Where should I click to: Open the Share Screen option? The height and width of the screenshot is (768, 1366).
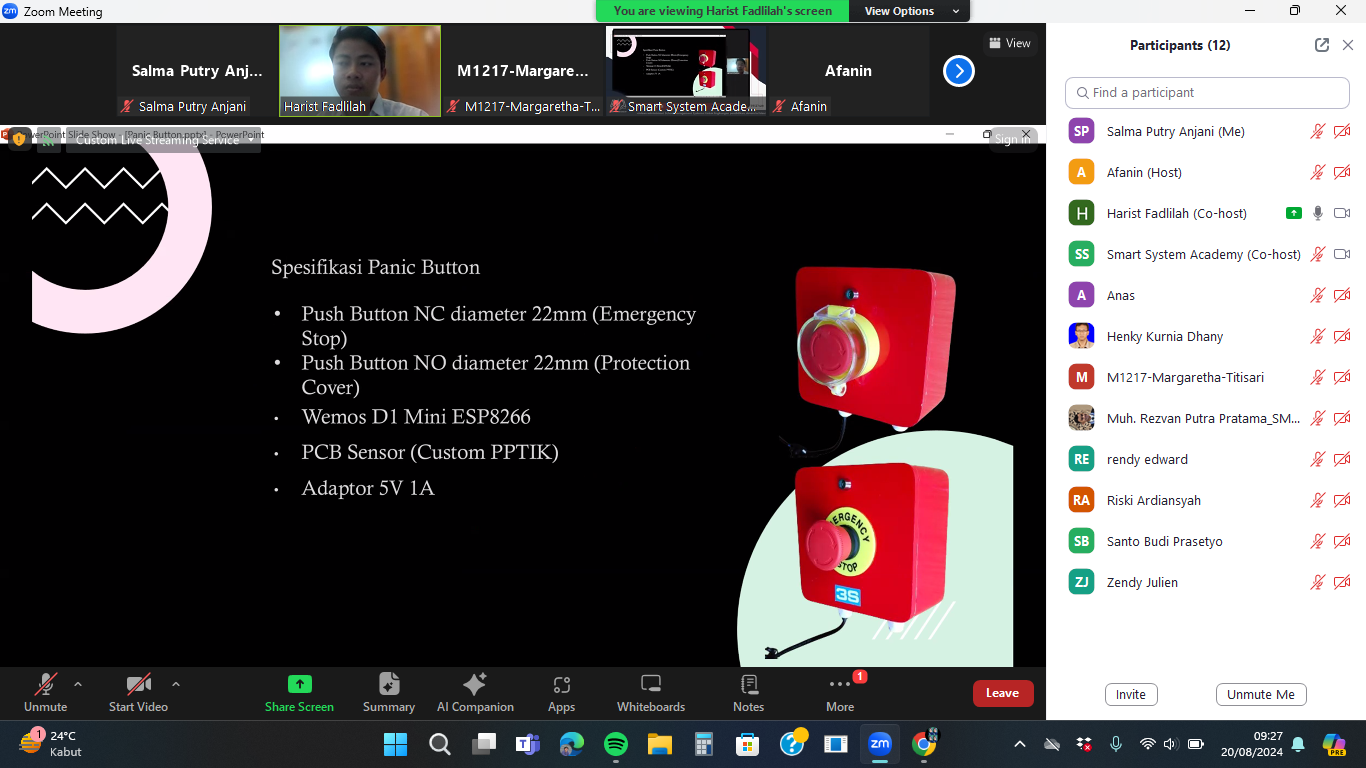pyautogui.click(x=299, y=694)
